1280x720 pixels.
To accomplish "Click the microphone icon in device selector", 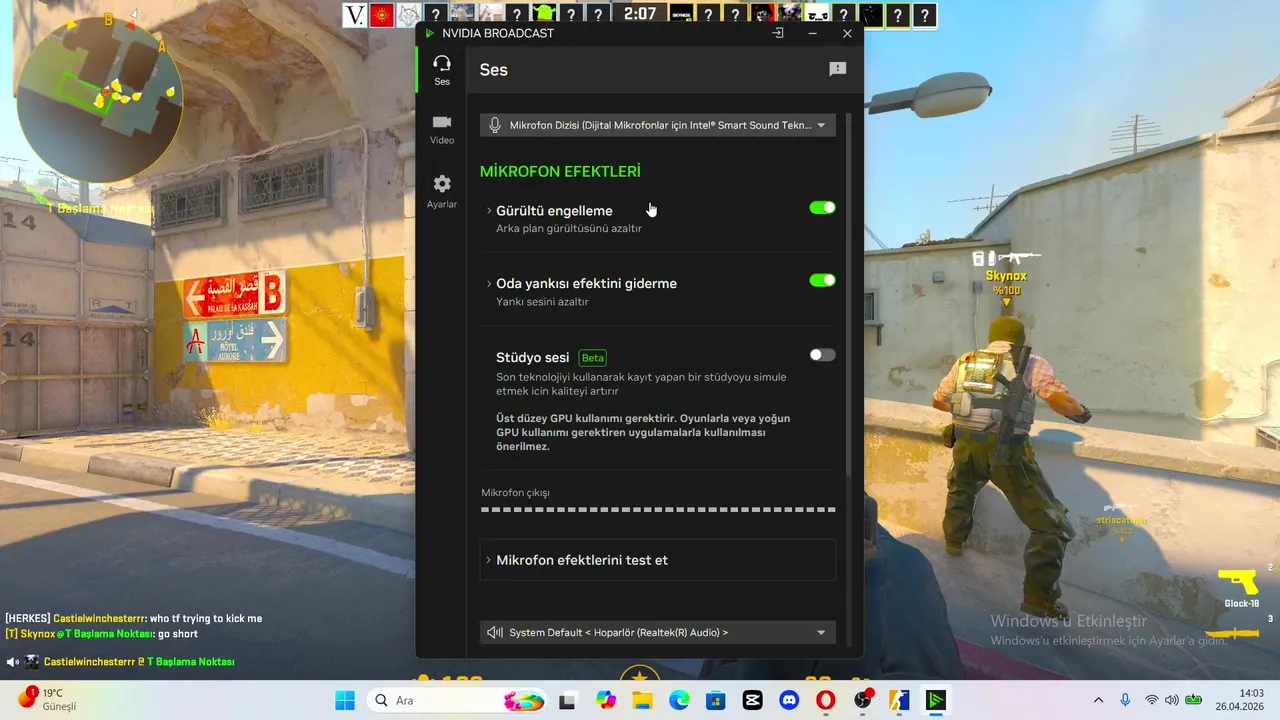I will [494, 125].
